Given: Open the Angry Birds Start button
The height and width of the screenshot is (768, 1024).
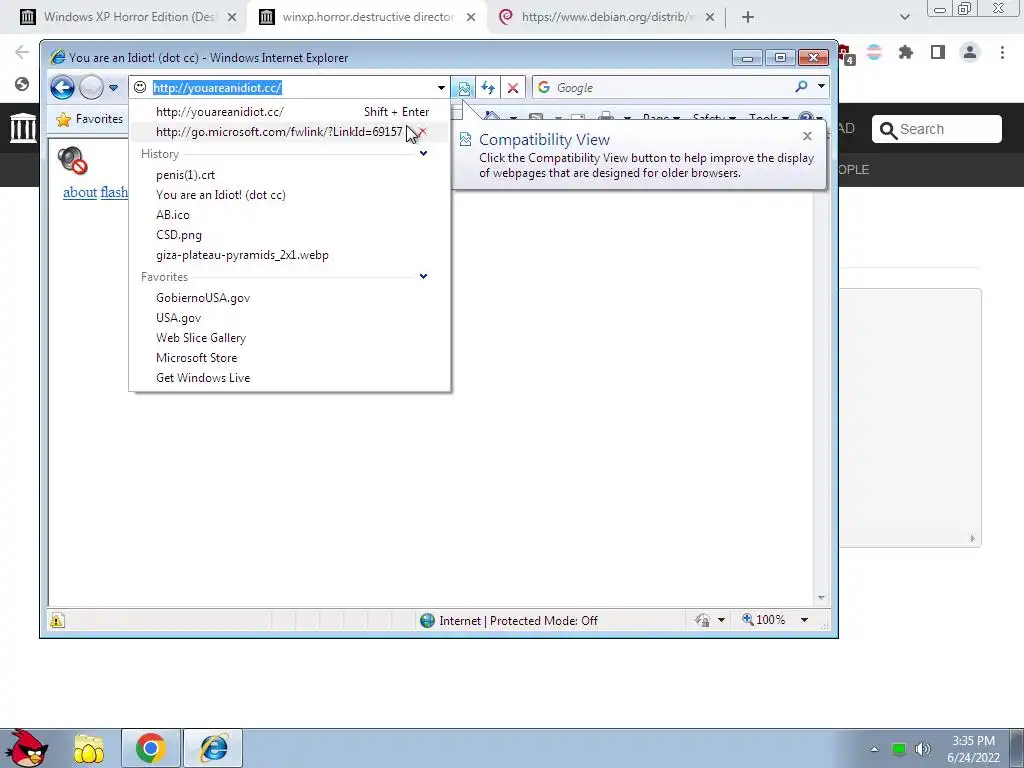Looking at the screenshot, I should (x=27, y=748).
